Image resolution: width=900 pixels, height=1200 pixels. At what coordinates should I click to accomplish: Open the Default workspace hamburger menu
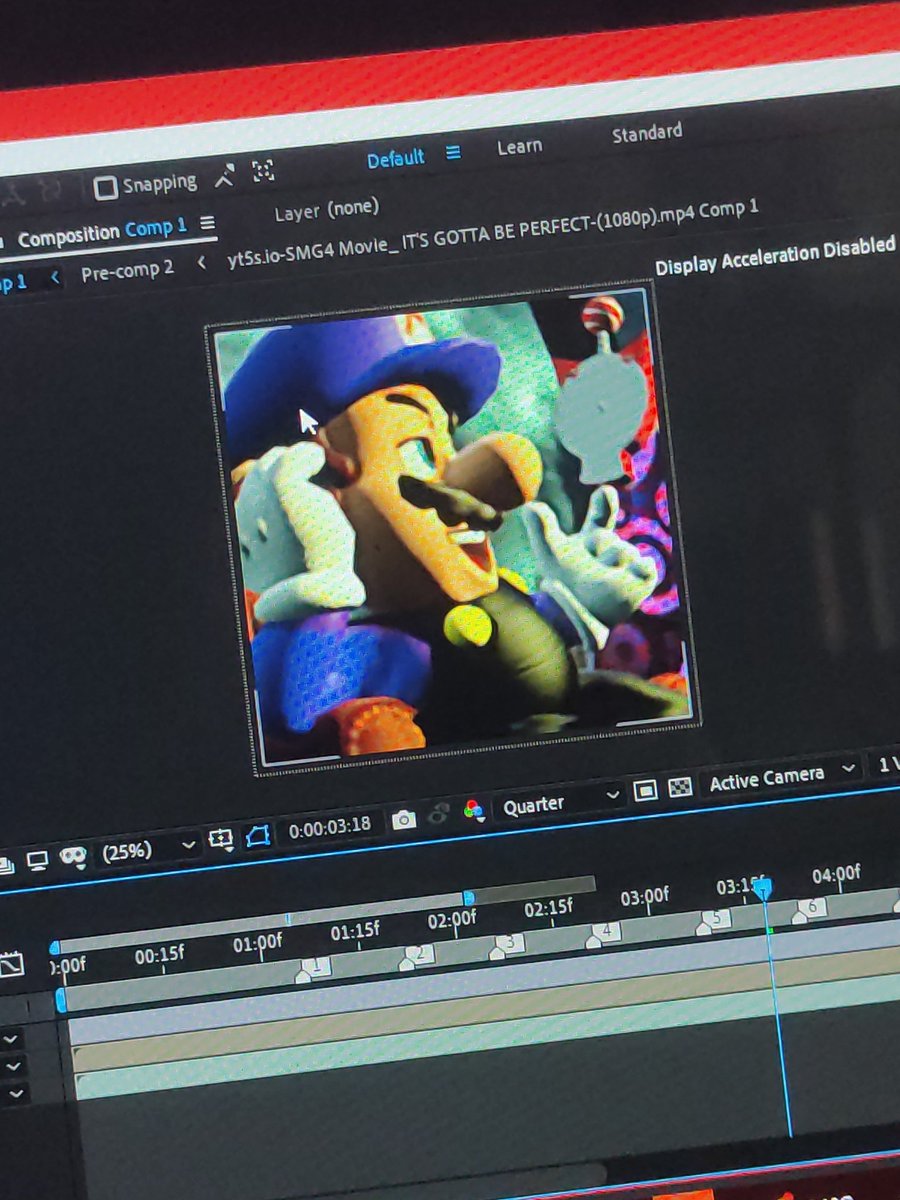(453, 153)
